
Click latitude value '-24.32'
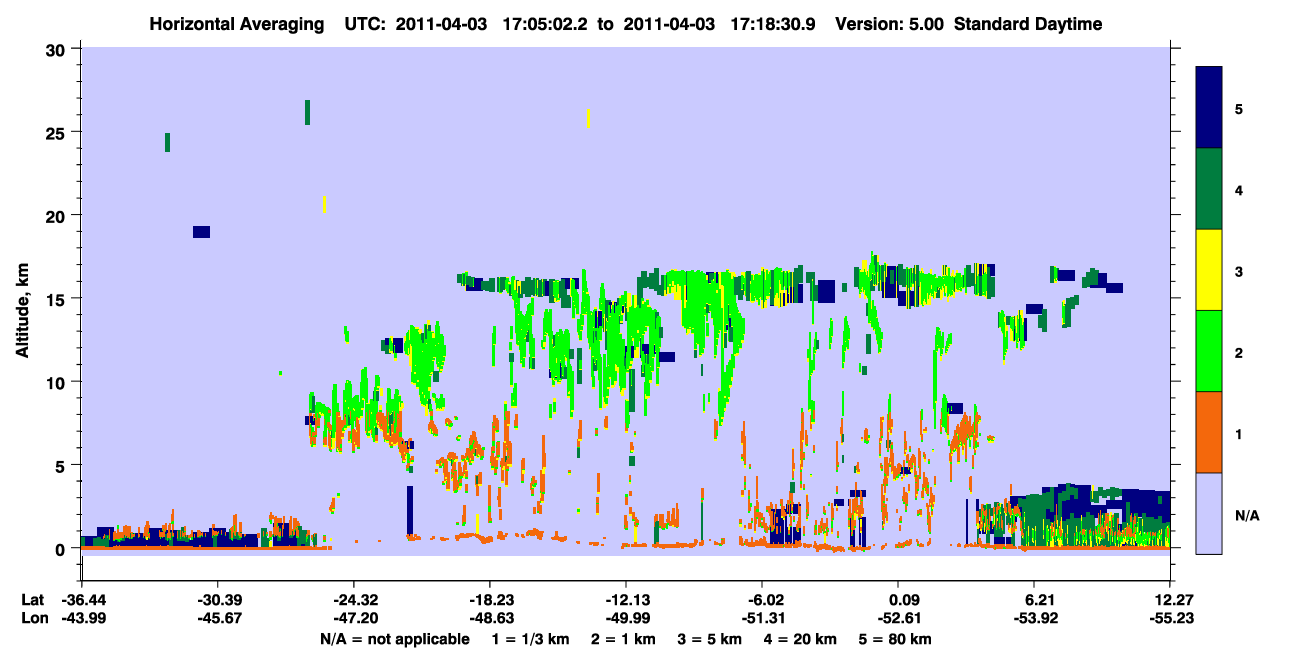click(x=353, y=600)
